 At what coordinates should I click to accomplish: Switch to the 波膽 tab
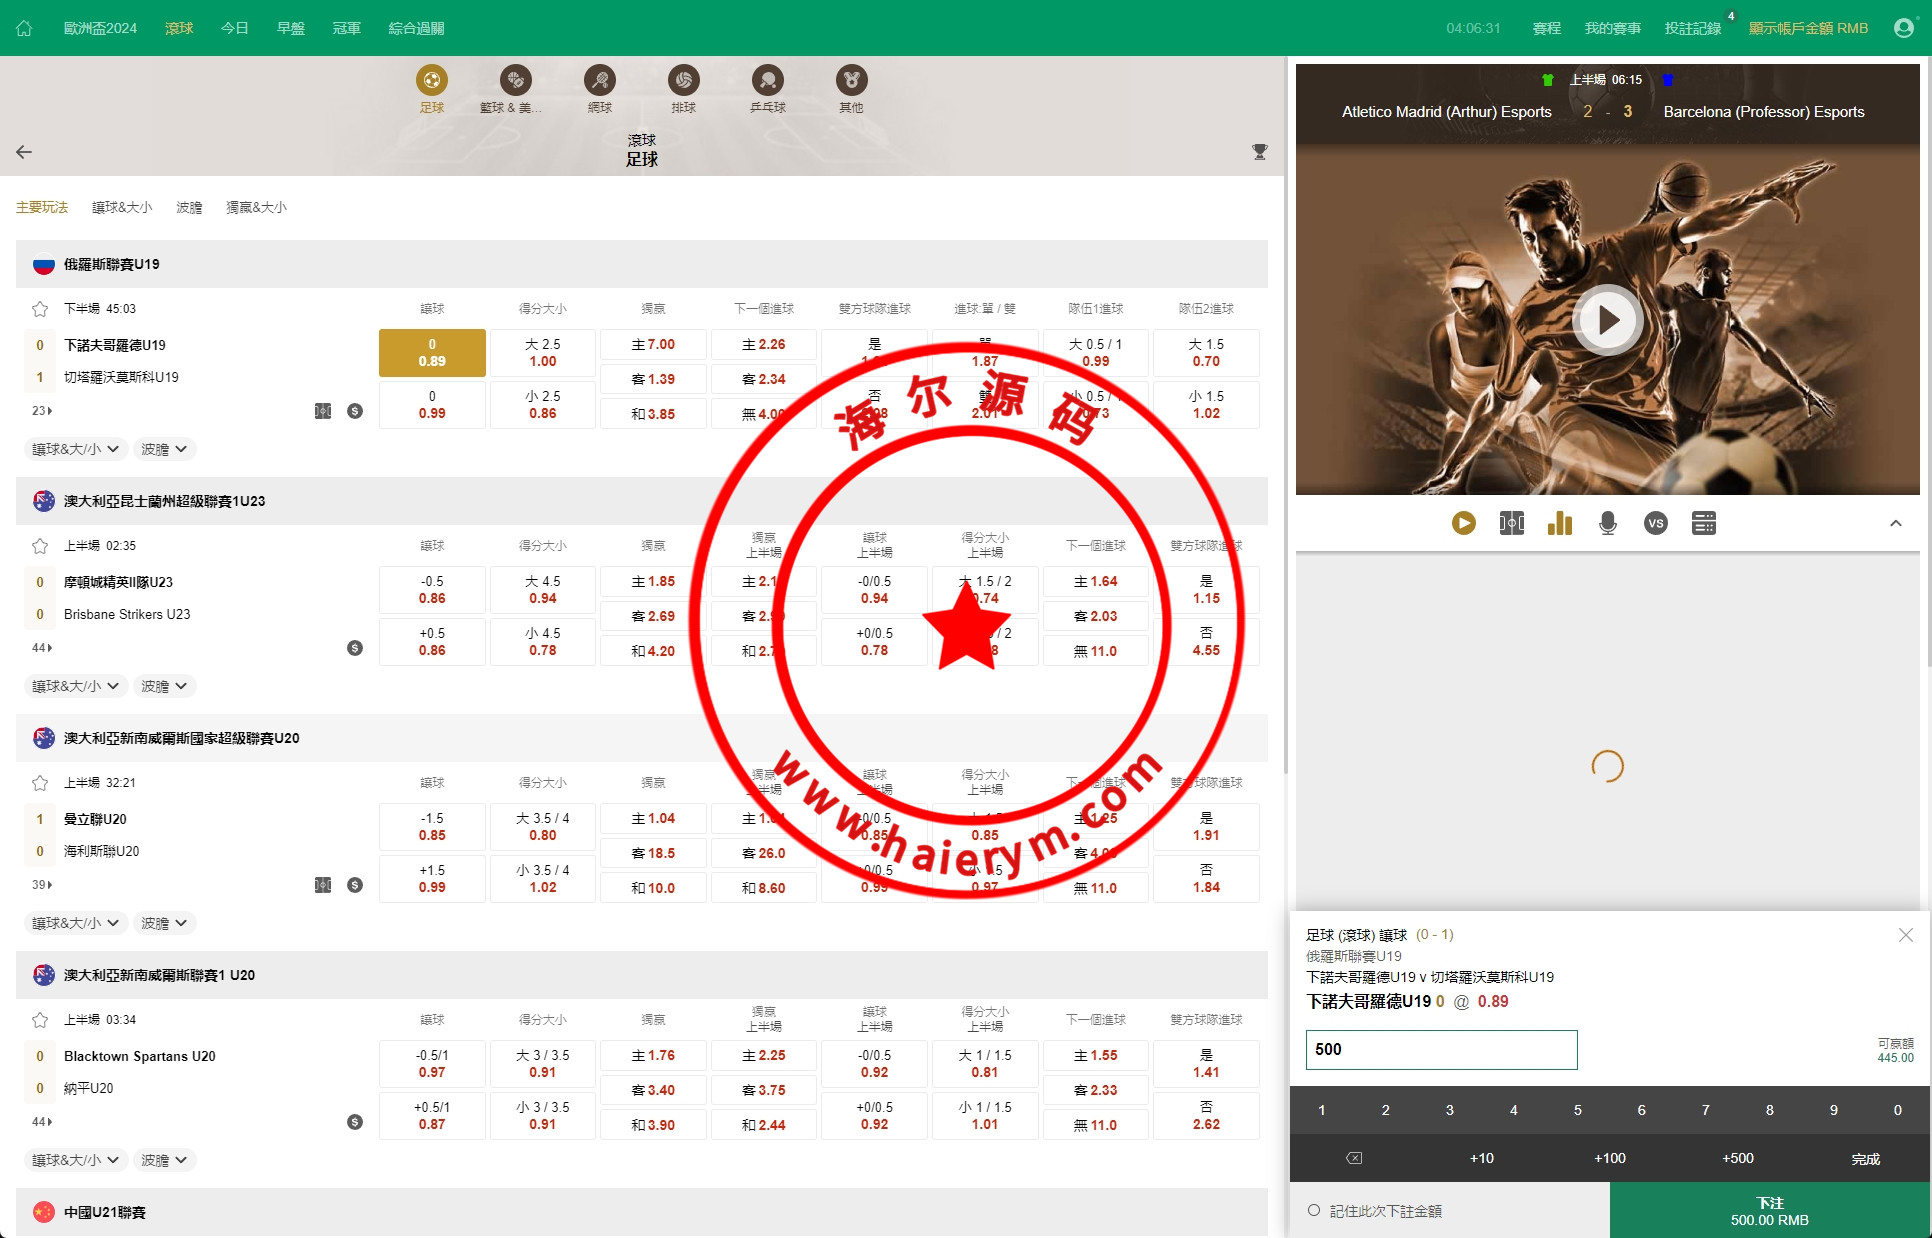click(189, 207)
